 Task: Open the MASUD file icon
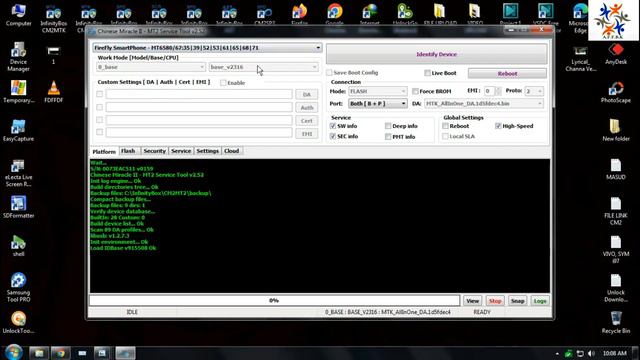(x=616, y=169)
